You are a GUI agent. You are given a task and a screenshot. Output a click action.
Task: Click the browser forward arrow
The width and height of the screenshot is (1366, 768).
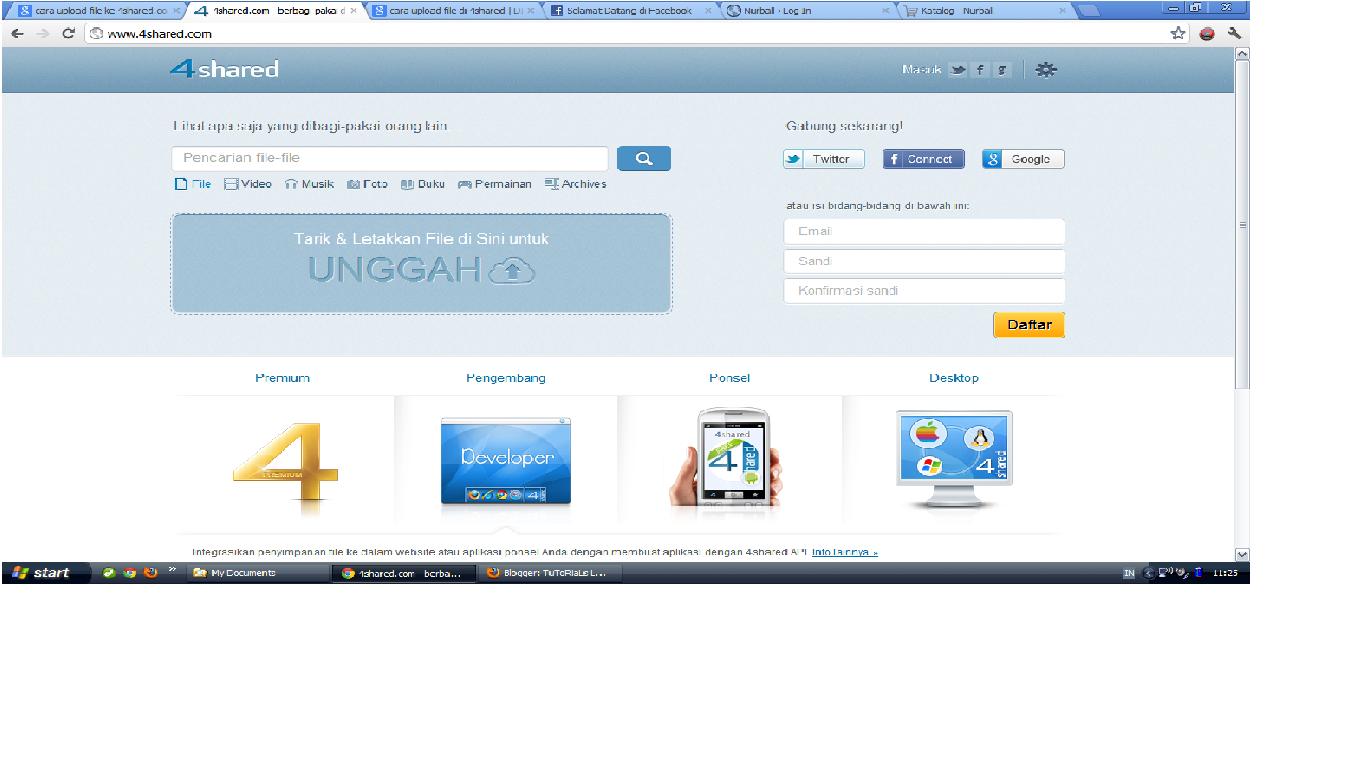pyautogui.click(x=42, y=33)
